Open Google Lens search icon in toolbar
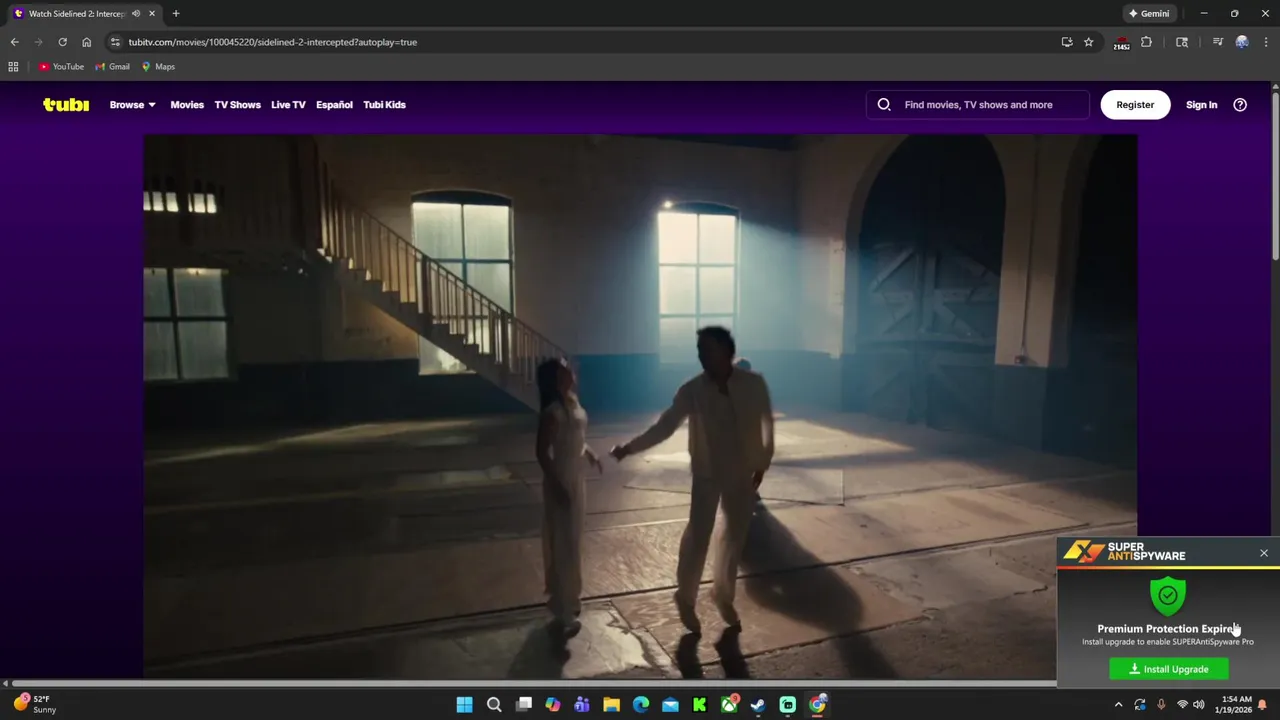This screenshot has width=1280, height=720. 1182,42
